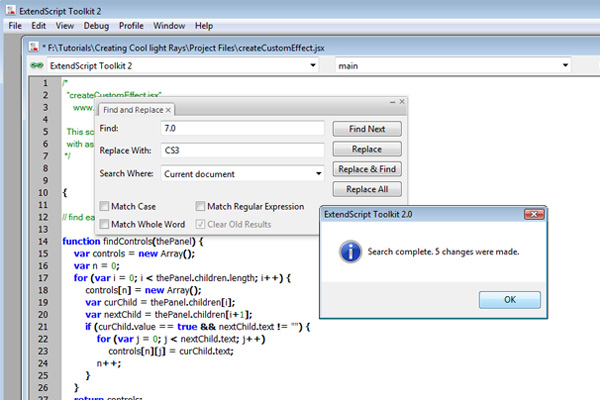Close the Find and Replace panel window
The width and height of the screenshot is (600, 400).
coord(402,101)
